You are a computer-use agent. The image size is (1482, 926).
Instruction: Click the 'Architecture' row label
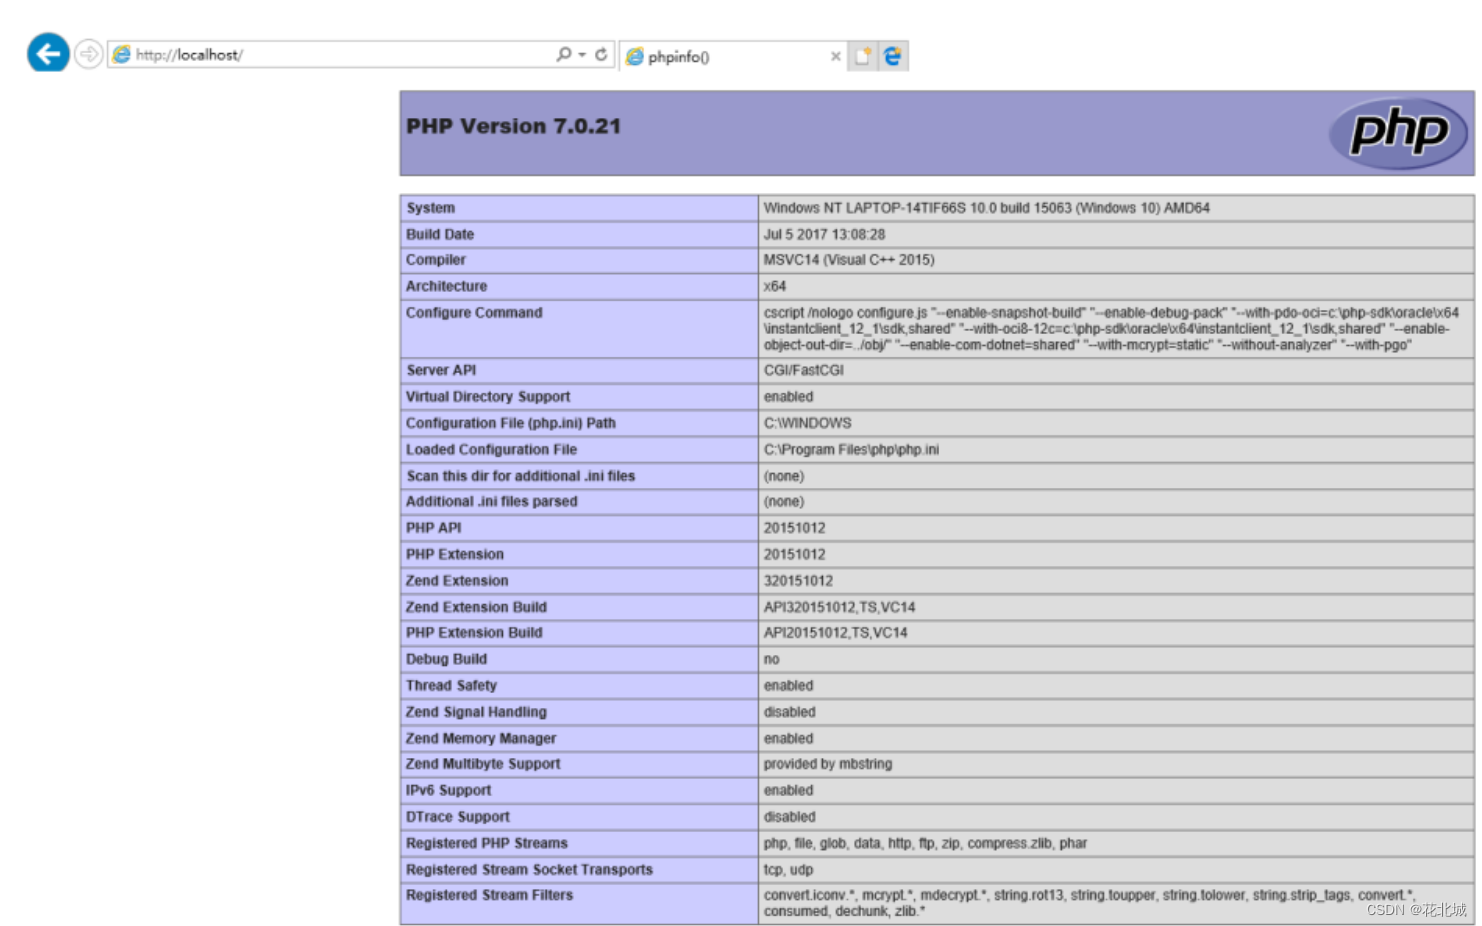[446, 286]
